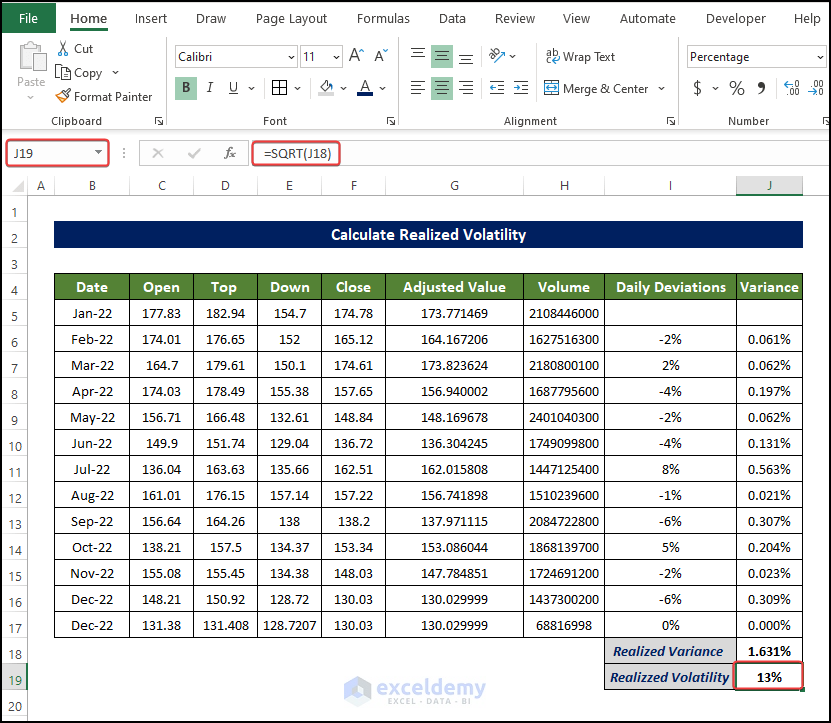The width and height of the screenshot is (831, 723).
Task: Open the File menu button
Action: tap(29, 18)
